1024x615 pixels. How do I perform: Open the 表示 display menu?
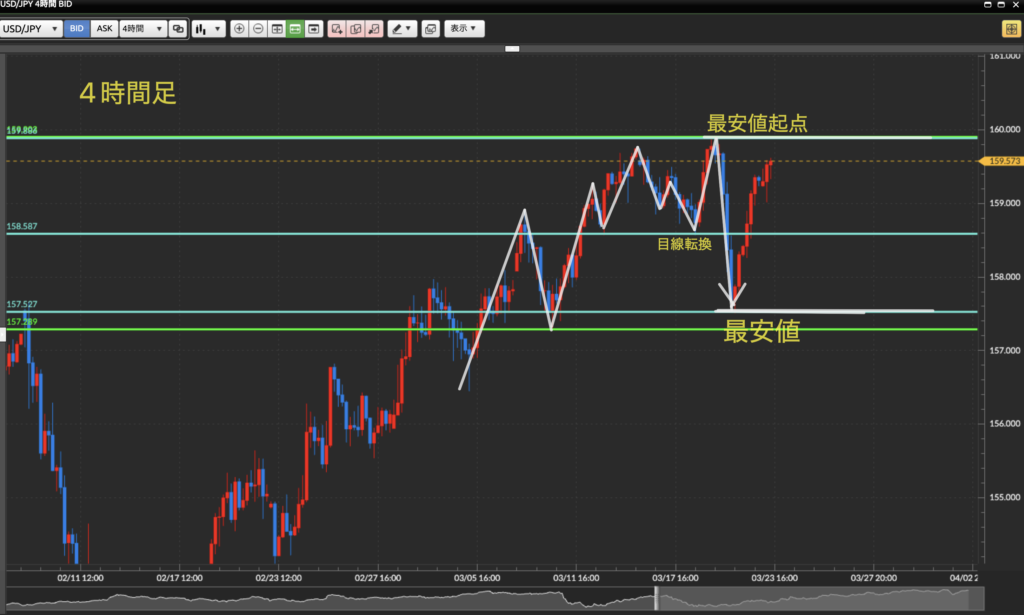[x=464, y=29]
